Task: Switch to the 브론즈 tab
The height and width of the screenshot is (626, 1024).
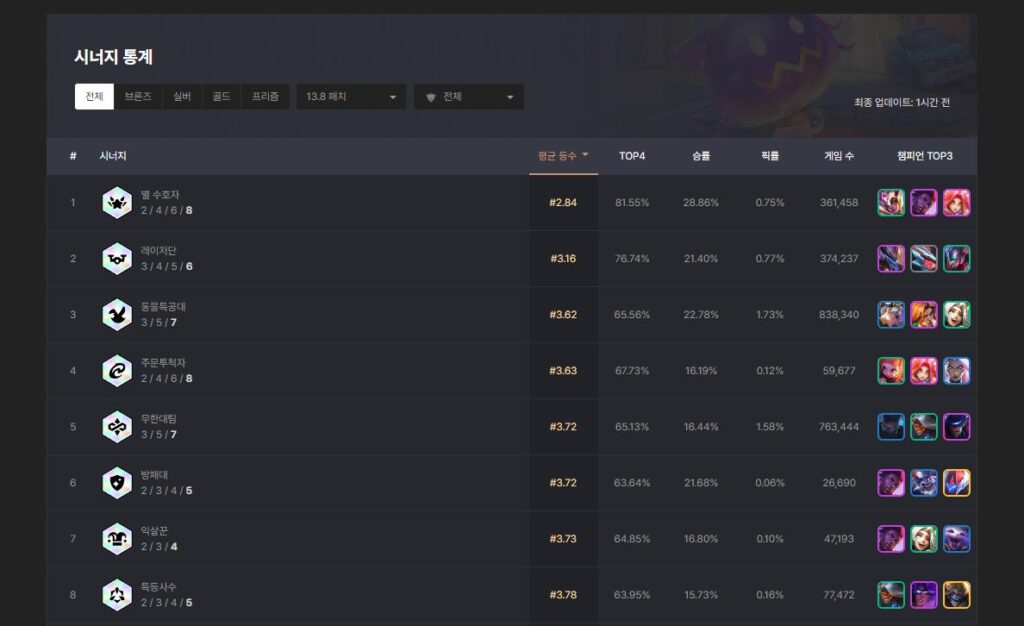Action: coord(139,97)
